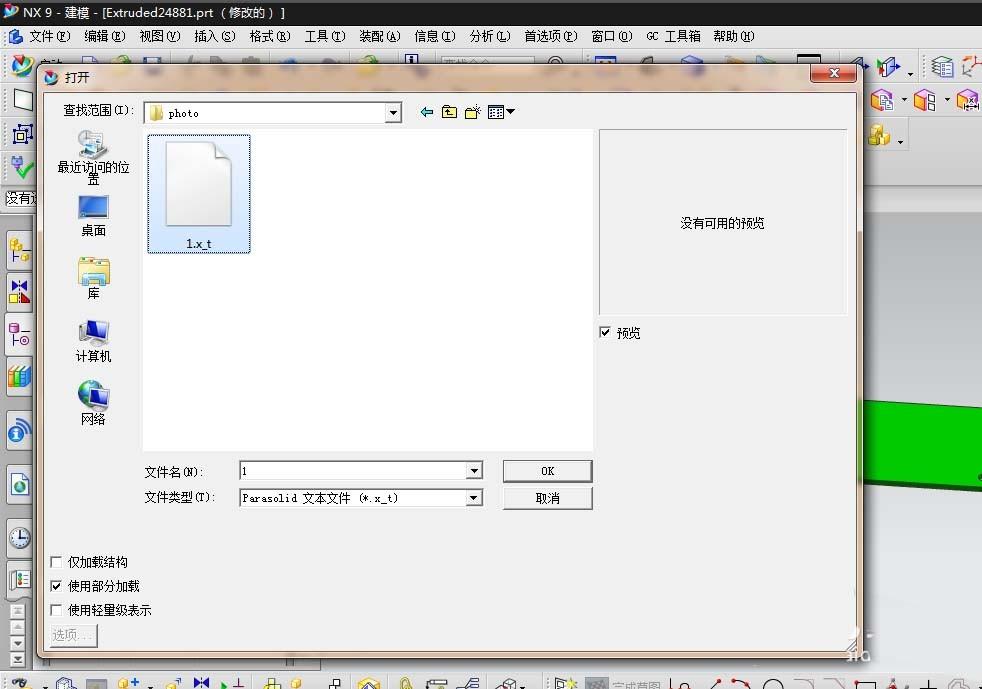Image resolution: width=982 pixels, height=689 pixels.
Task: Enable use lightweight representation (使用轻量级表示)
Action: (x=57, y=611)
